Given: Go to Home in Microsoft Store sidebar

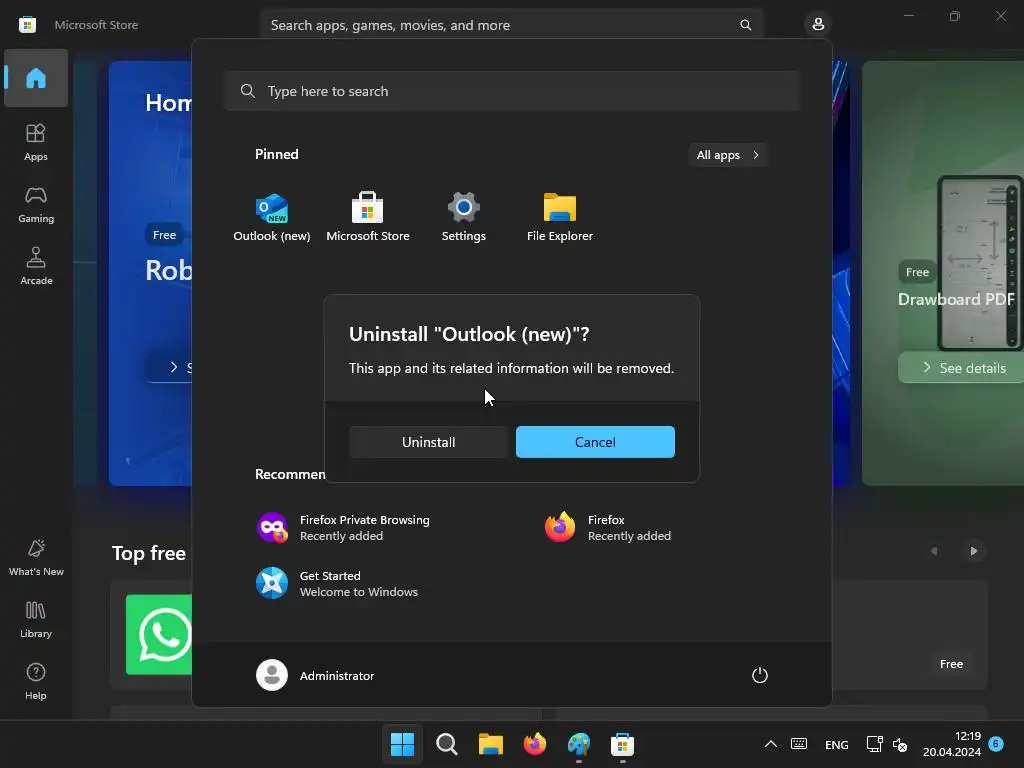Looking at the screenshot, I should 36,78.
